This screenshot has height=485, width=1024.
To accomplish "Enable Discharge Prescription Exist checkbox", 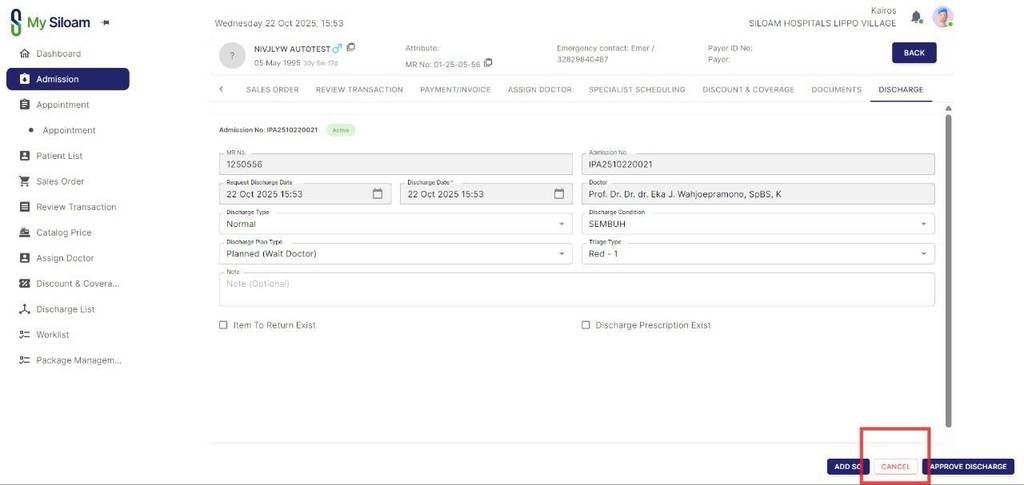I will [586, 325].
